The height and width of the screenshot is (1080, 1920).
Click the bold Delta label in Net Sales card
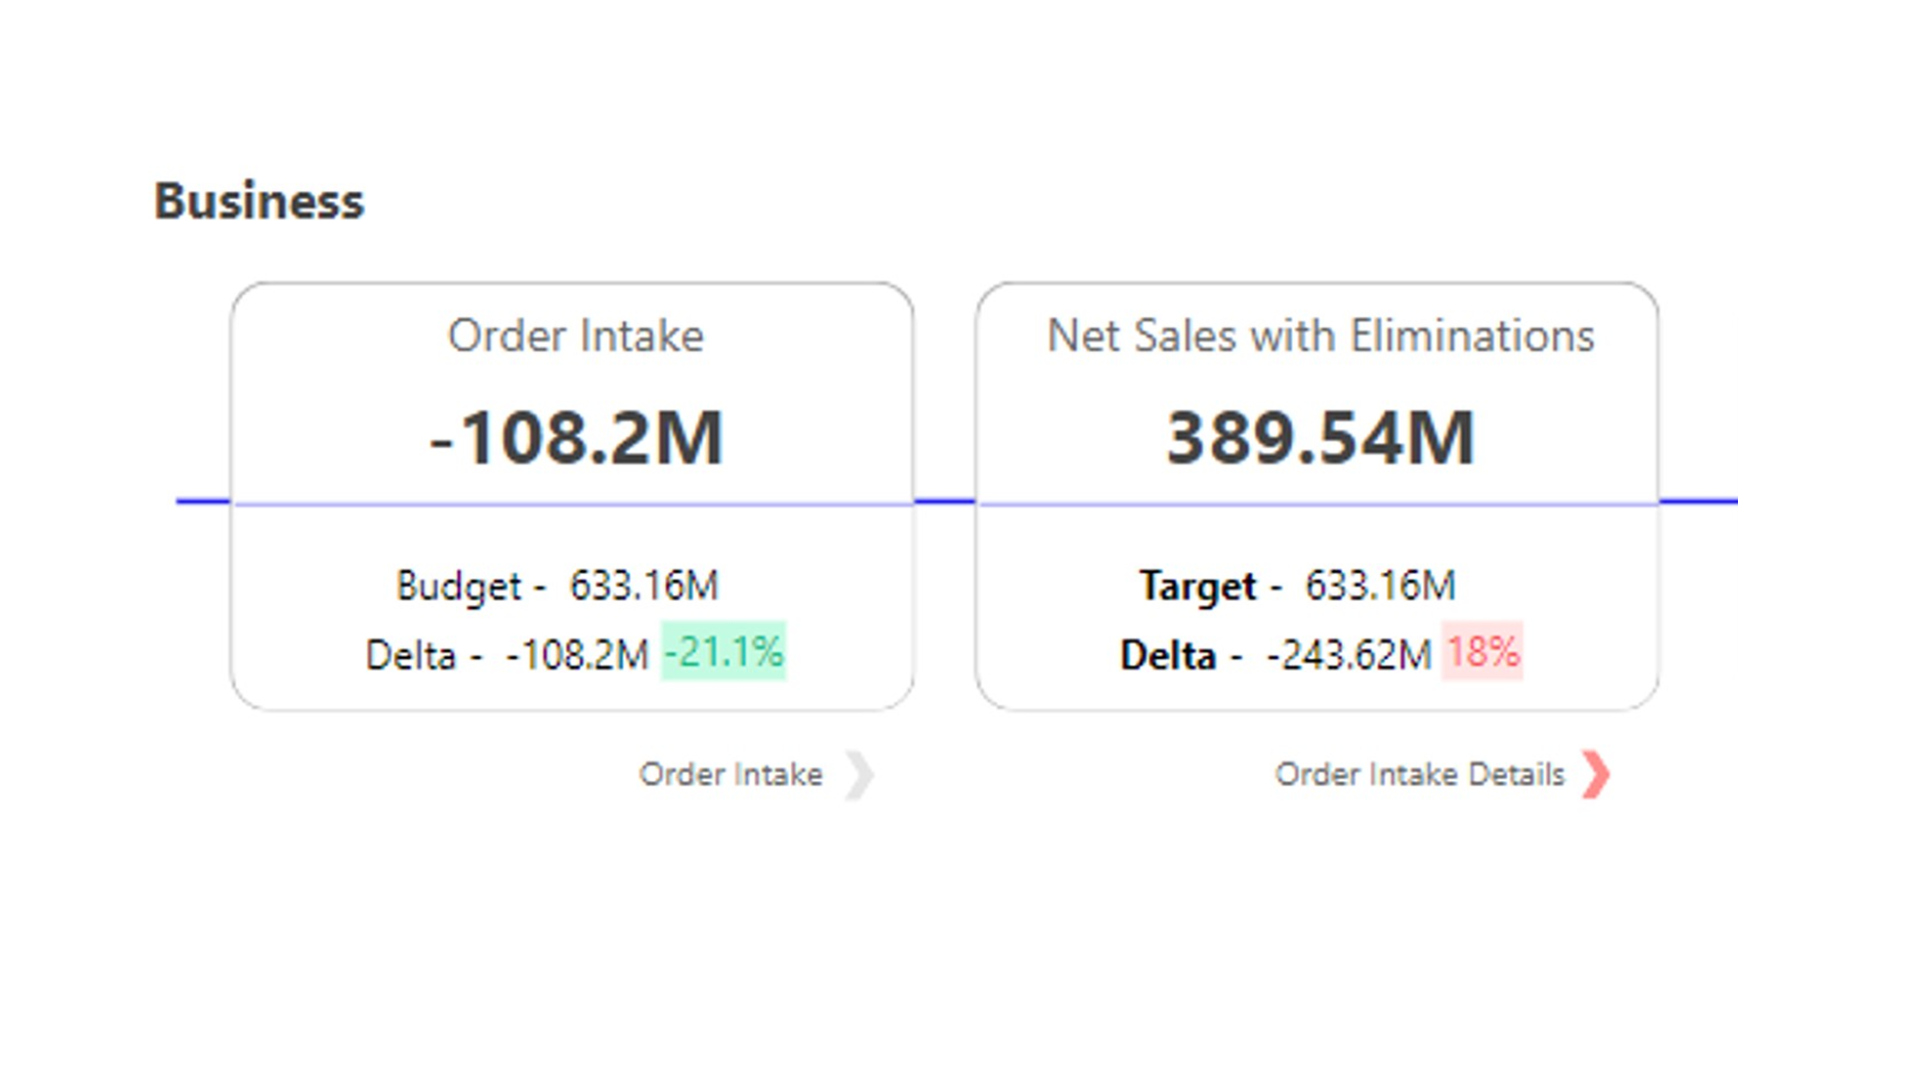click(1167, 656)
